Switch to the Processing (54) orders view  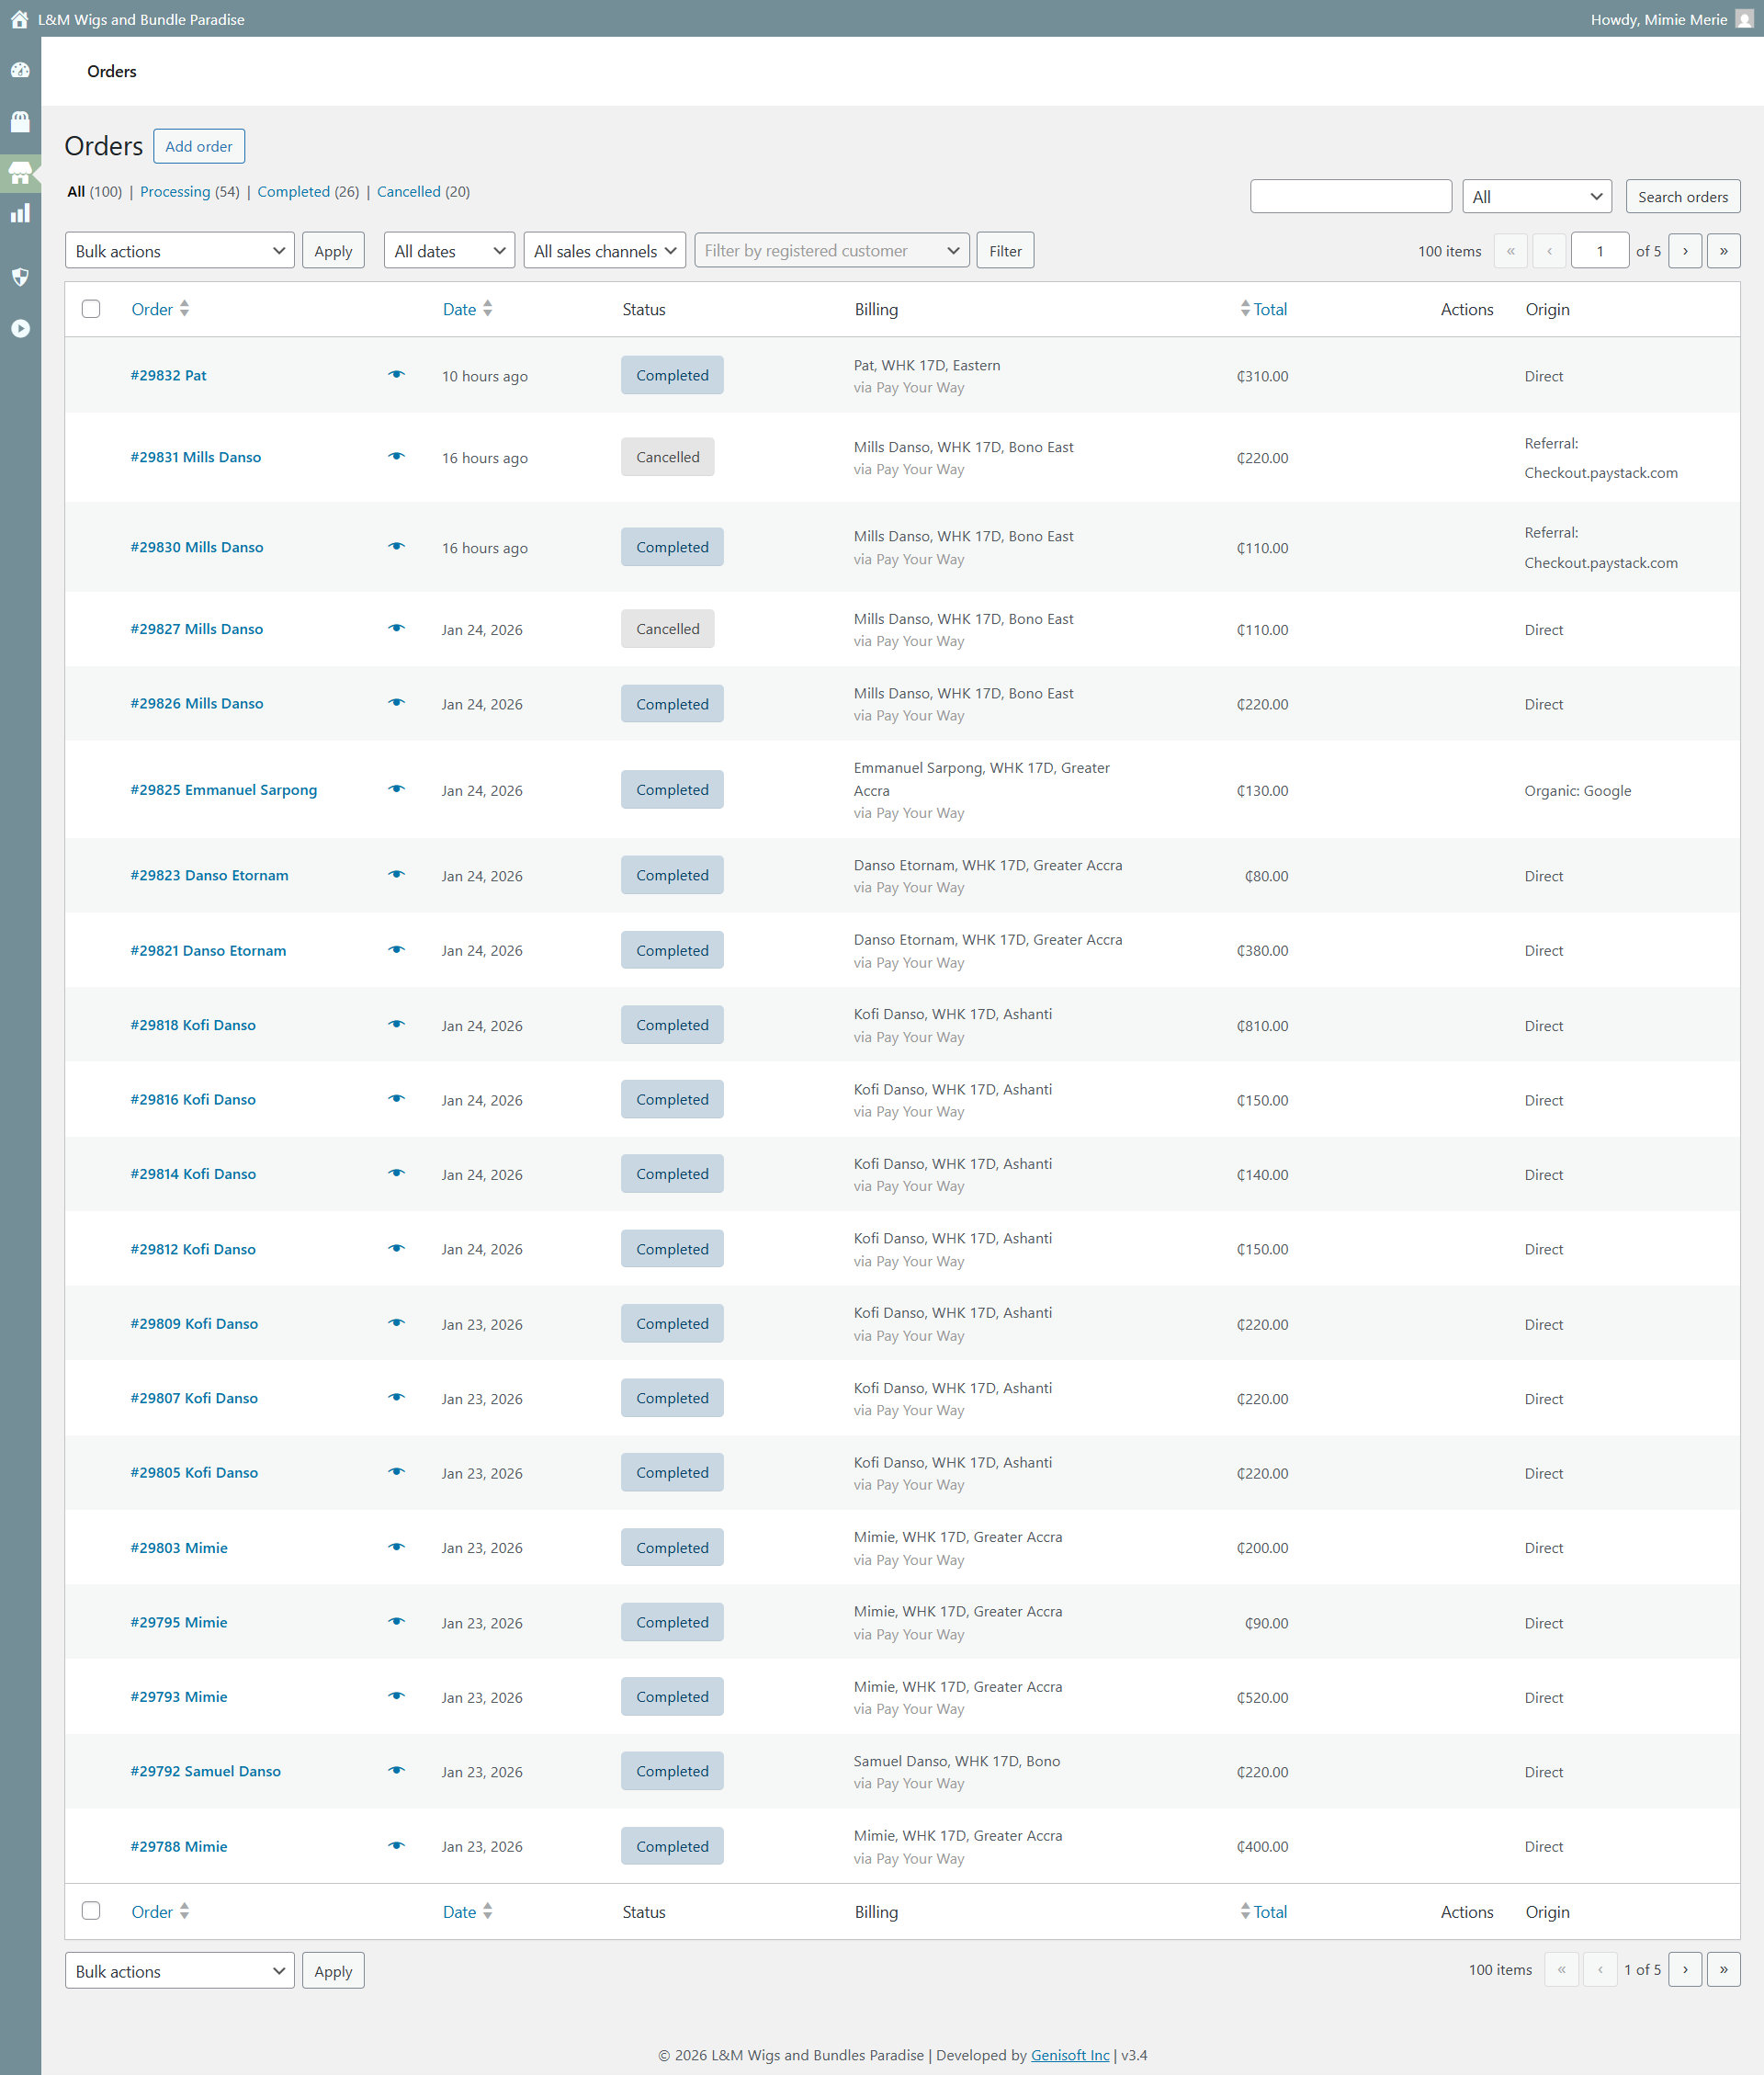coord(175,192)
